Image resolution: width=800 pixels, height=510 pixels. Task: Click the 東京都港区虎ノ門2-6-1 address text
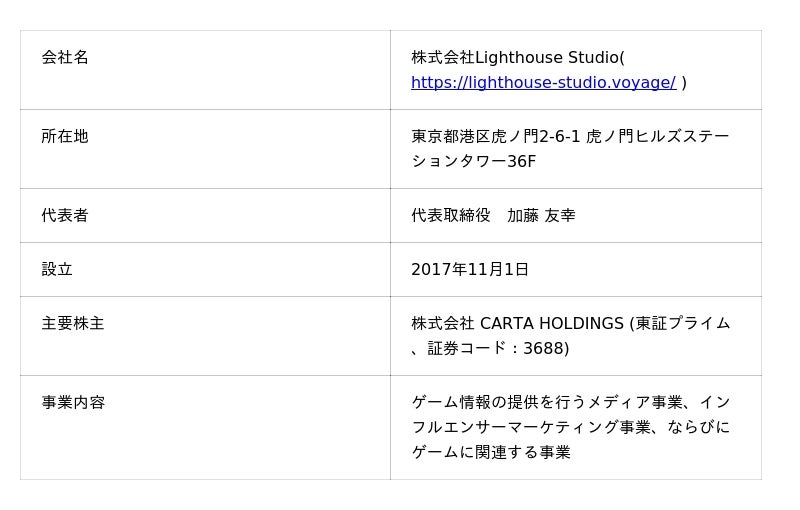coord(496,137)
